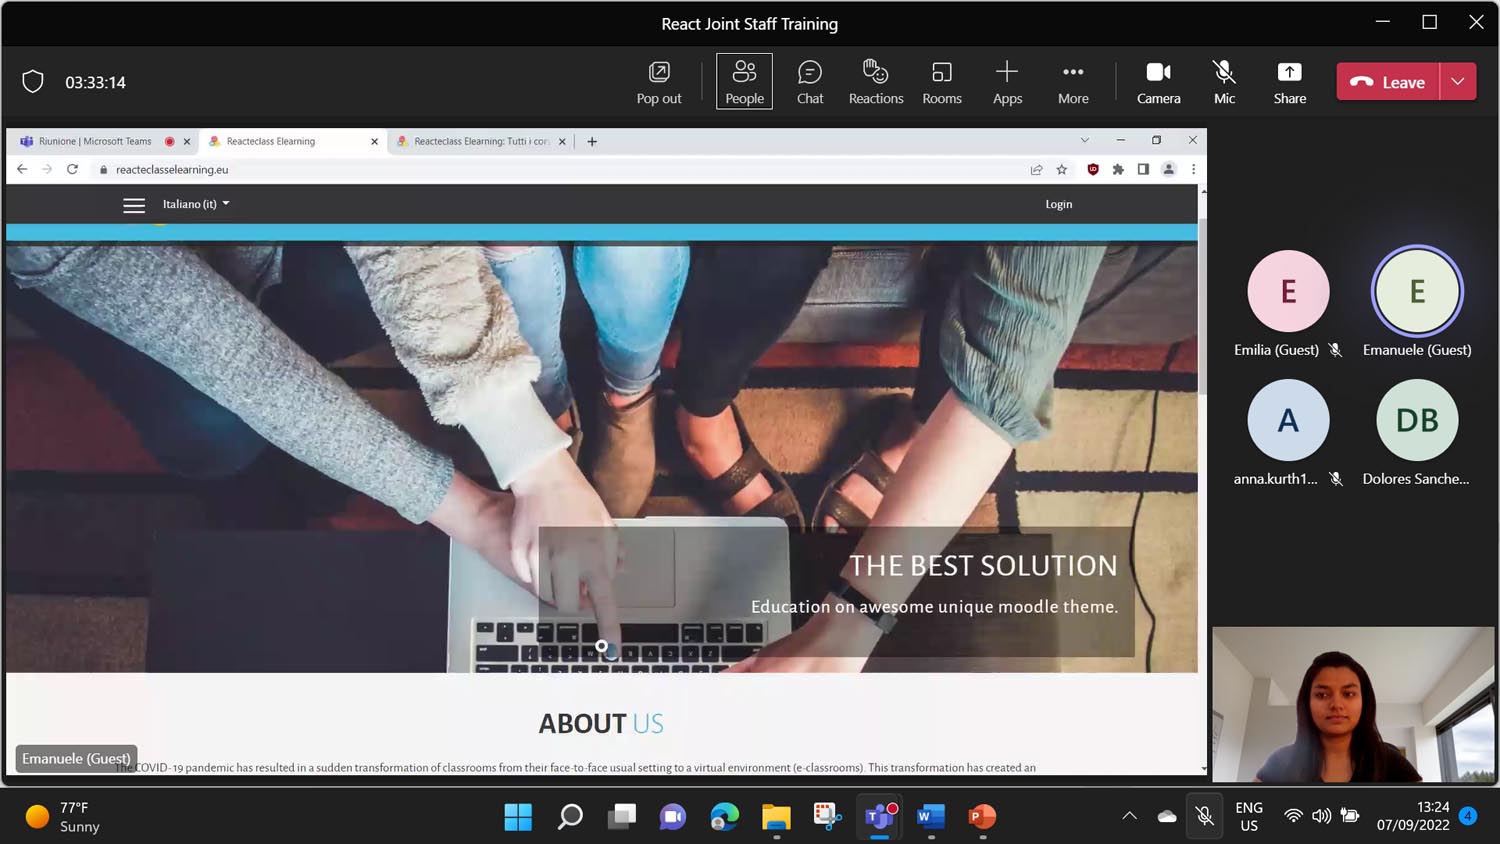The image size is (1500, 844).
Task: Open the Windows Start menu
Action: [518, 817]
